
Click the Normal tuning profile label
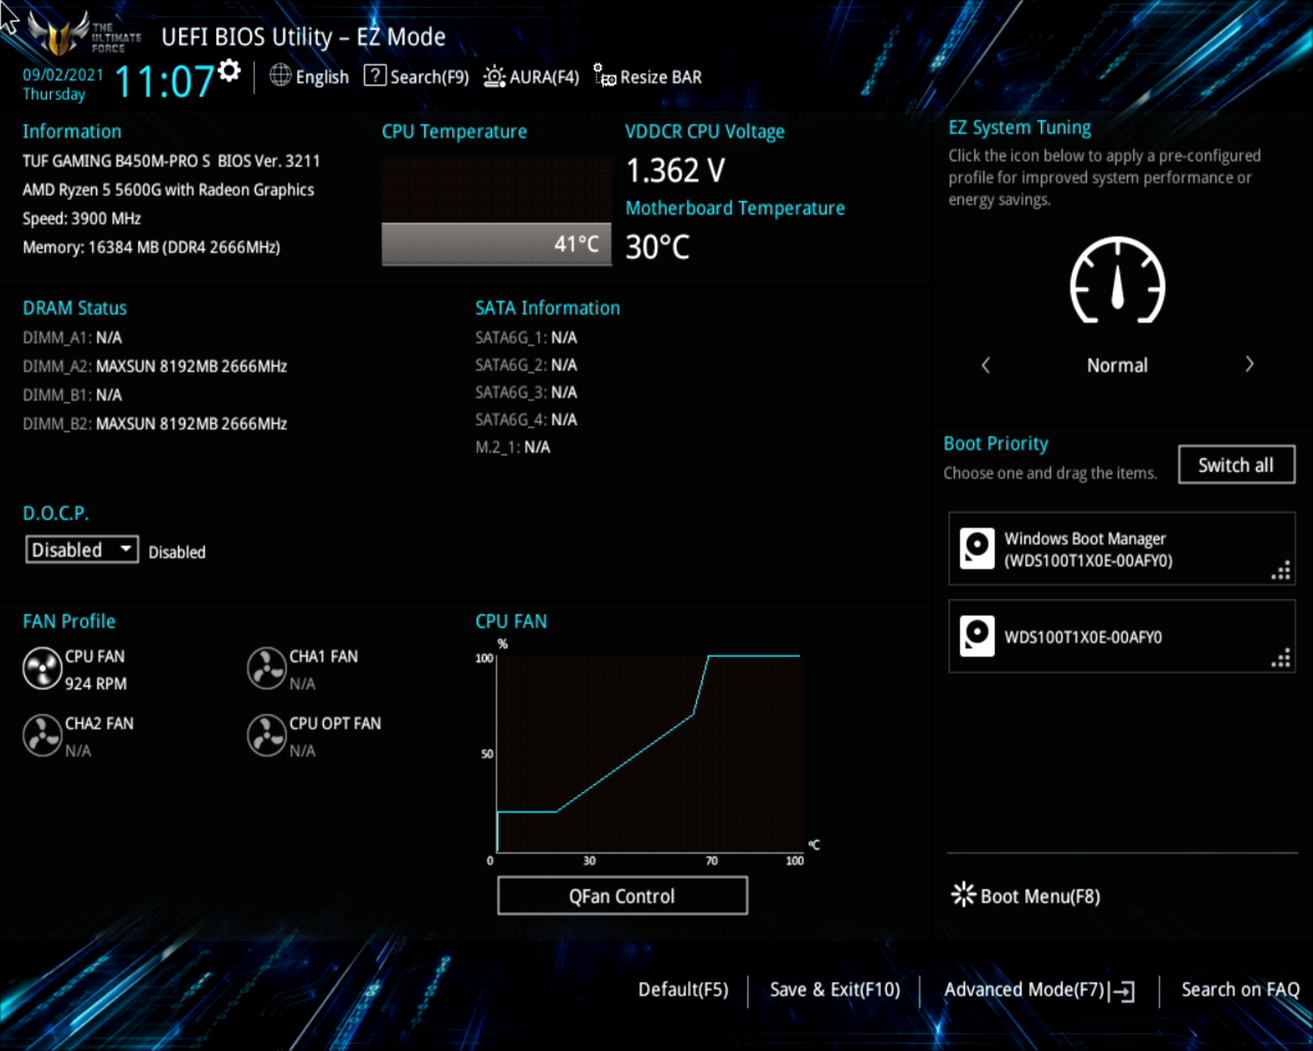(1117, 365)
